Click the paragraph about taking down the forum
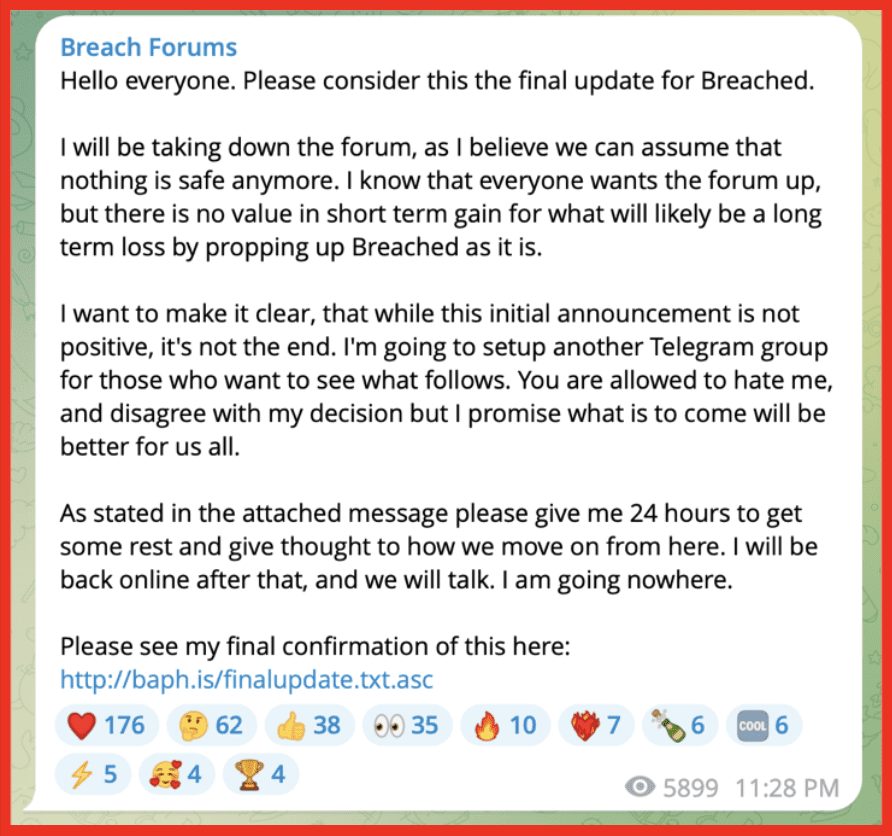 [x=441, y=197]
